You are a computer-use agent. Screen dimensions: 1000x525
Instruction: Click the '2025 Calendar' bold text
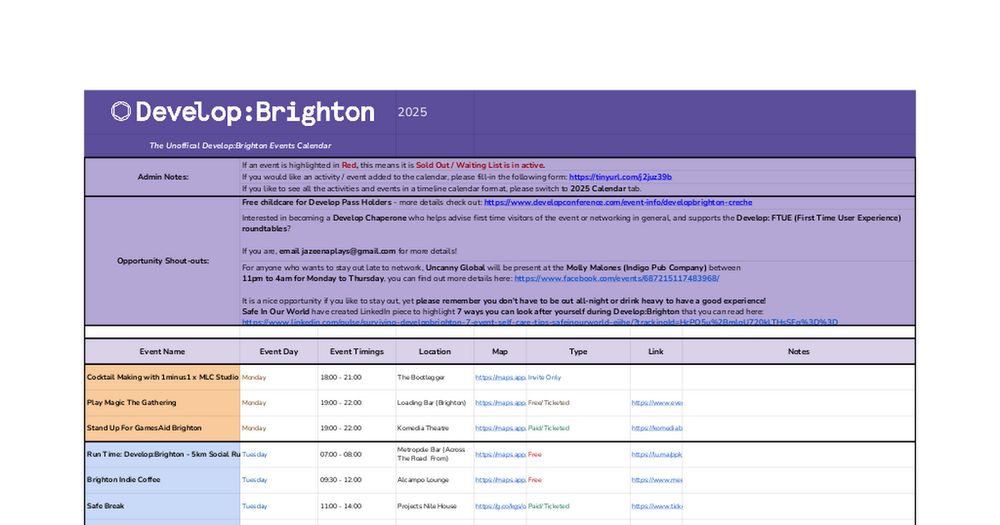(598, 189)
